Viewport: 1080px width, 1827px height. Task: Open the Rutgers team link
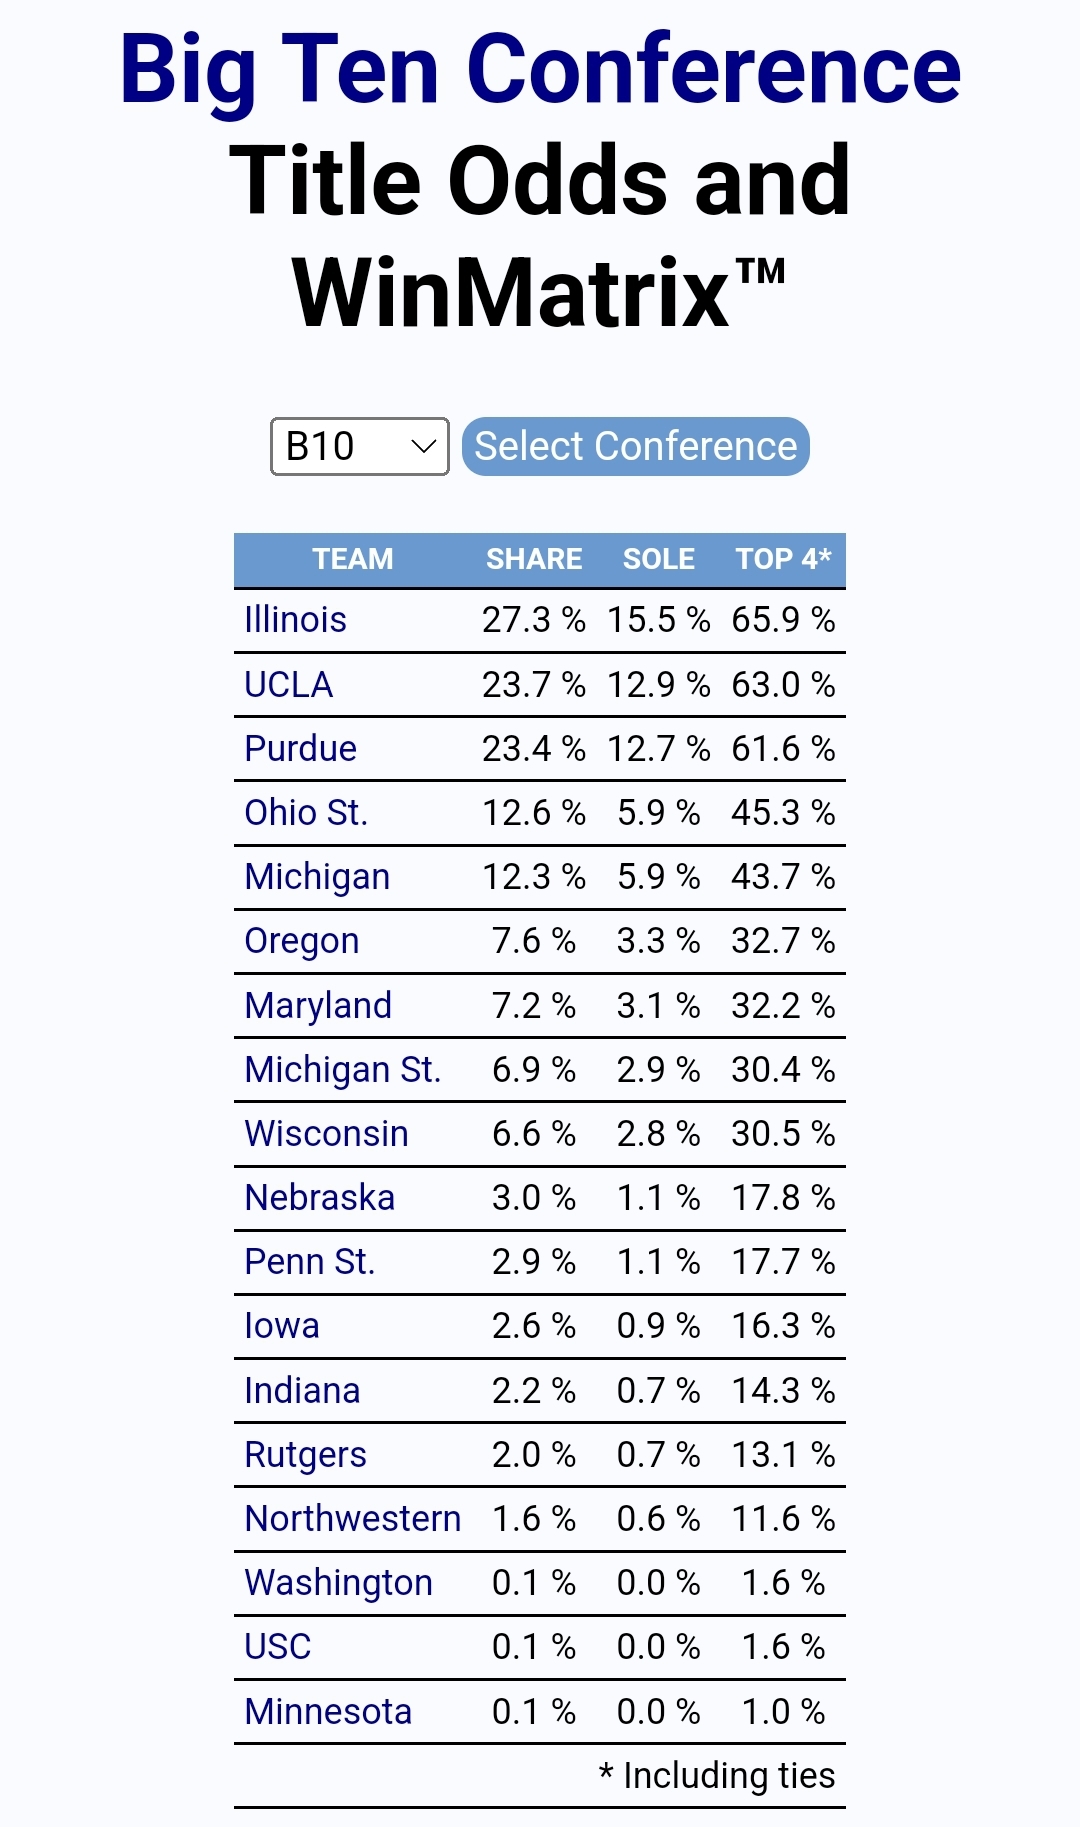coord(305,1455)
